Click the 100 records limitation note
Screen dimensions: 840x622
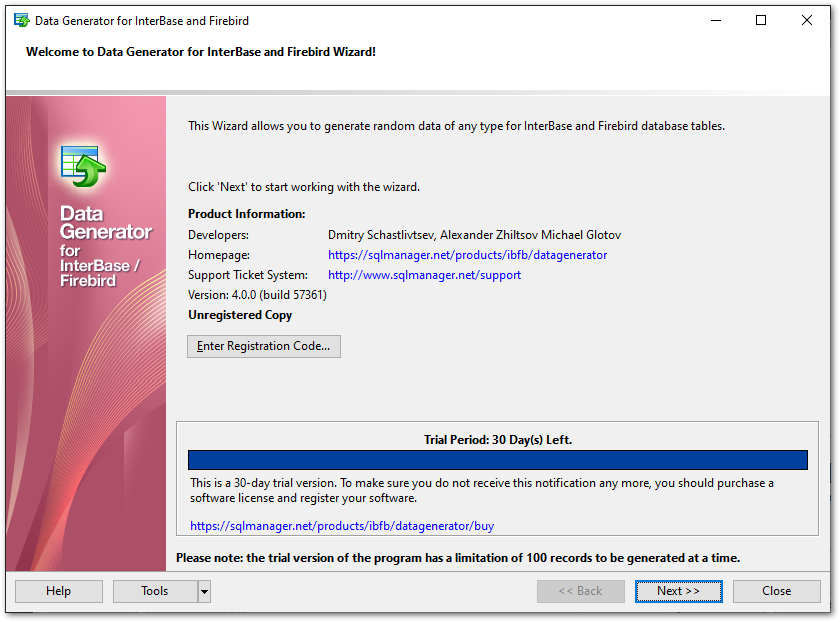458,558
